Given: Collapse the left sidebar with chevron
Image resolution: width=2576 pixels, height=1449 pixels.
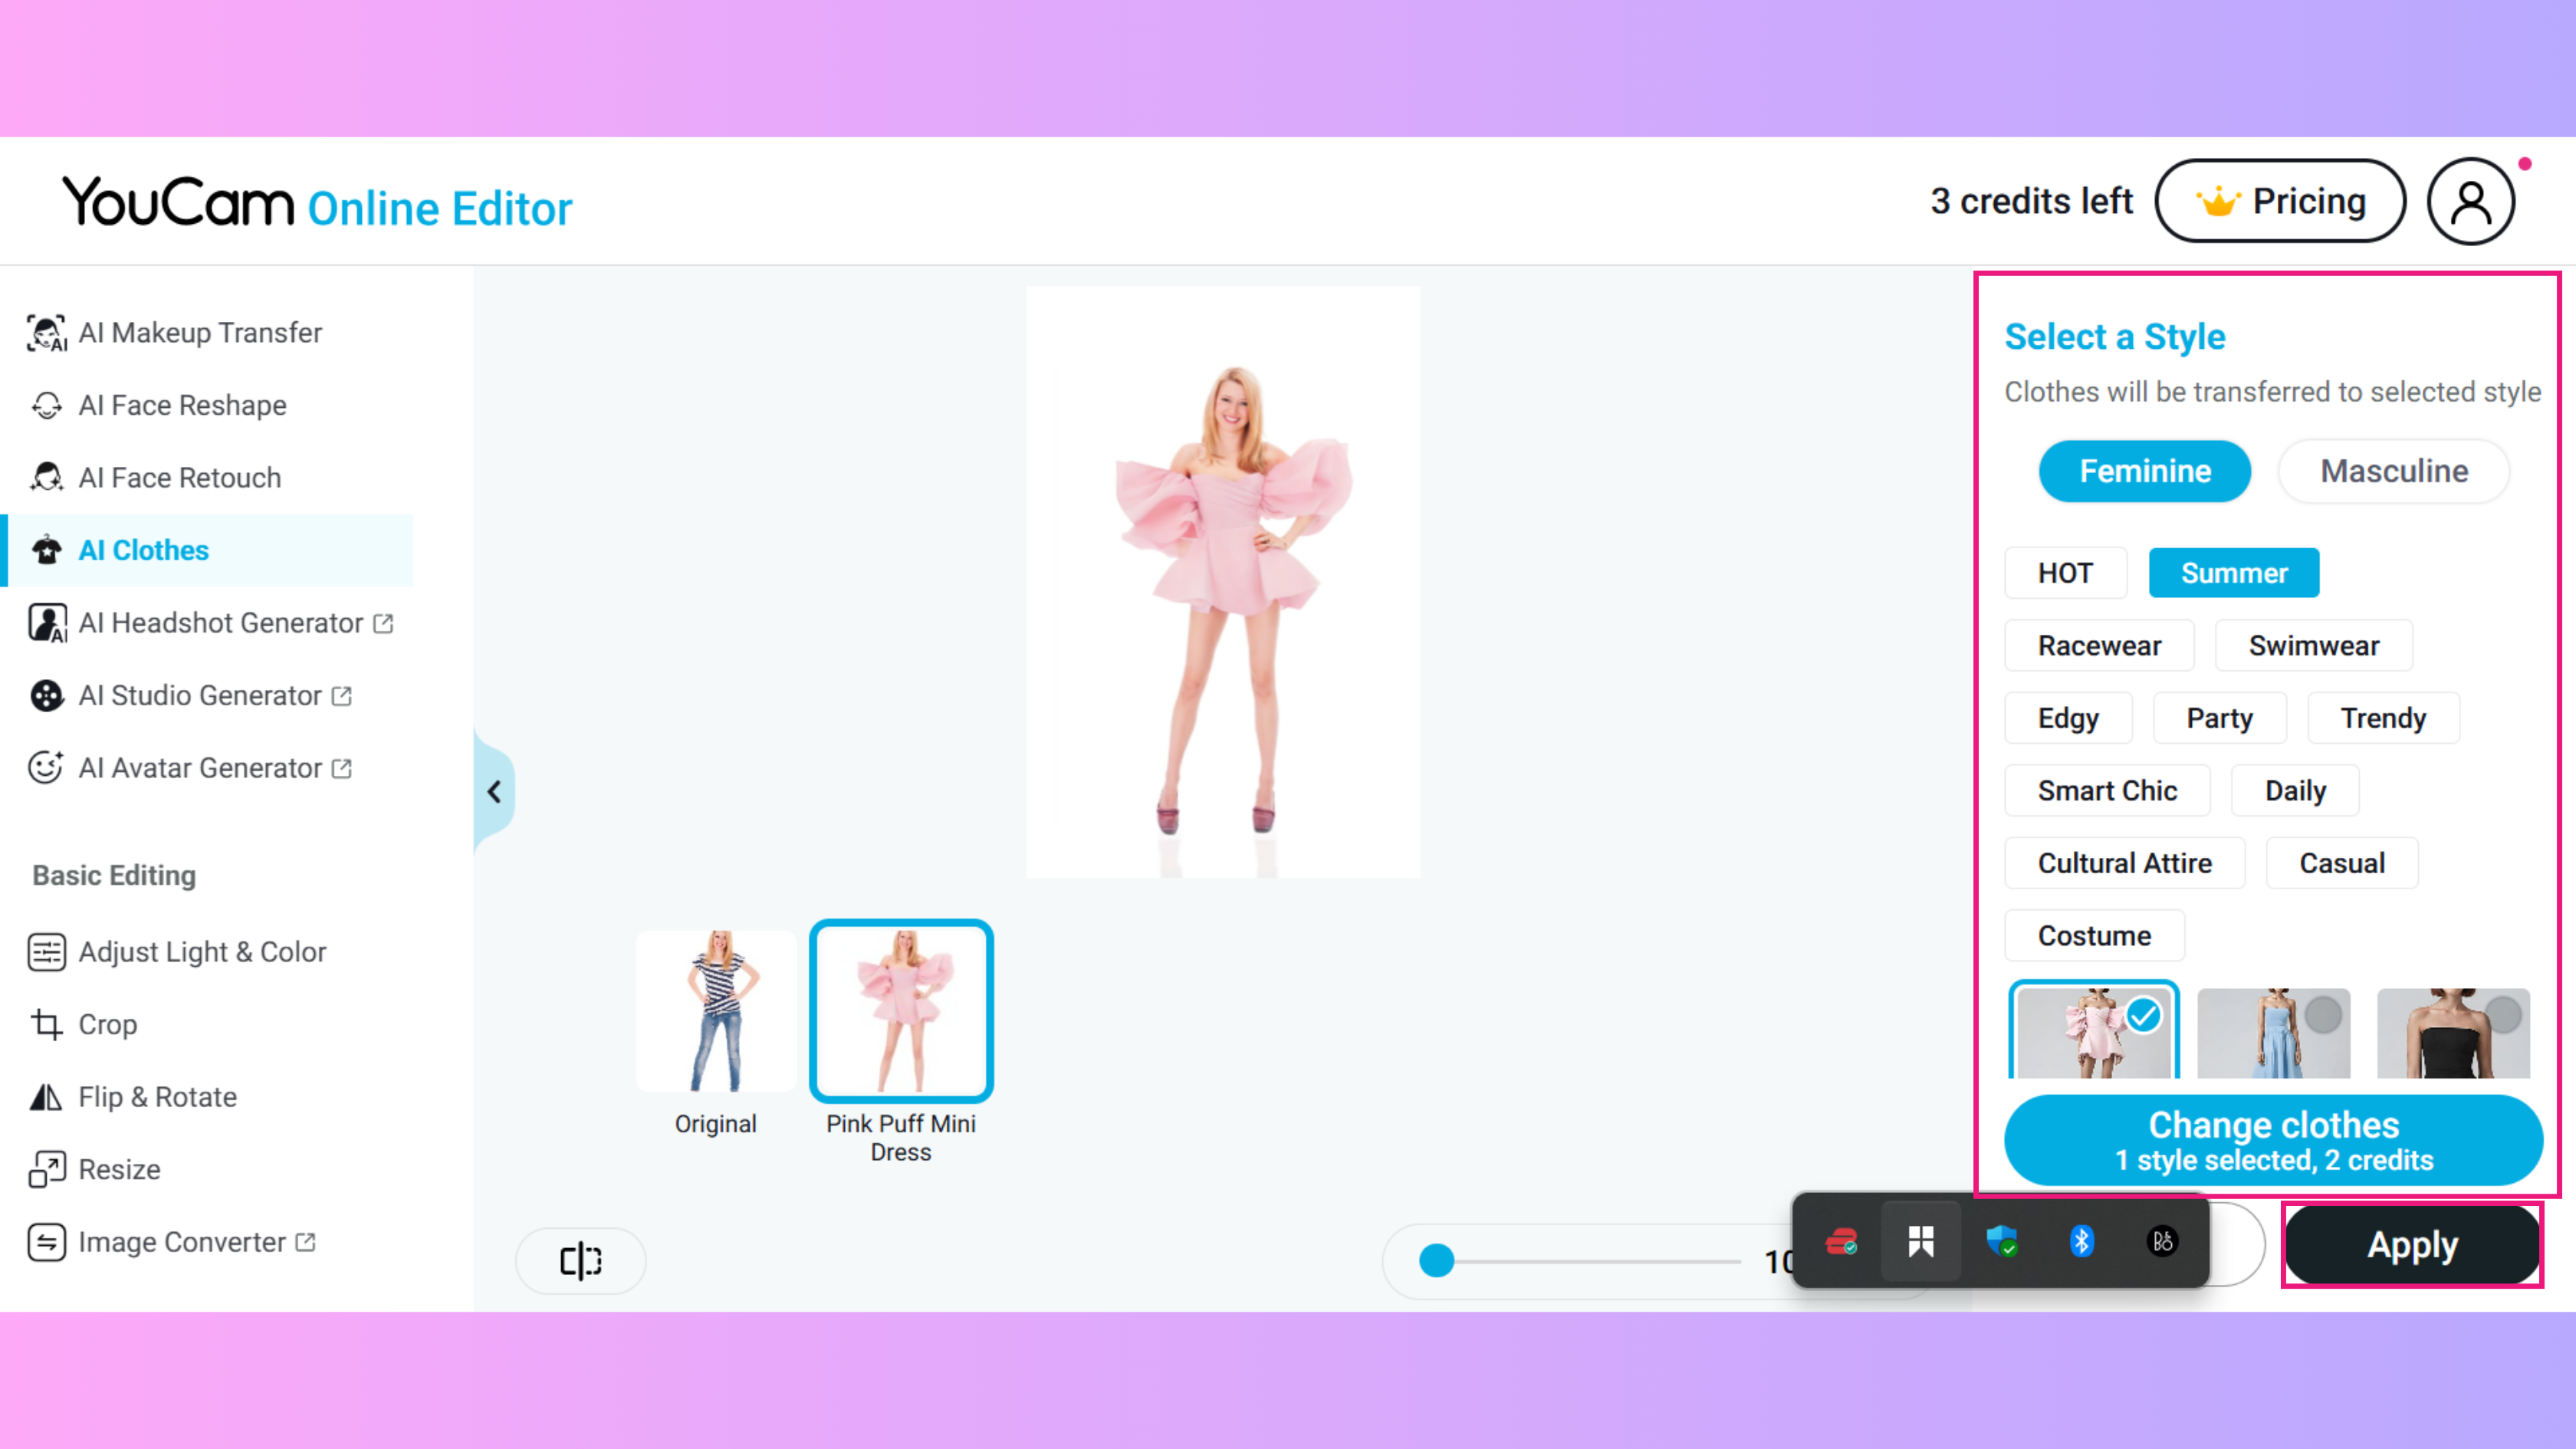Looking at the screenshot, I should [x=494, y=792].
